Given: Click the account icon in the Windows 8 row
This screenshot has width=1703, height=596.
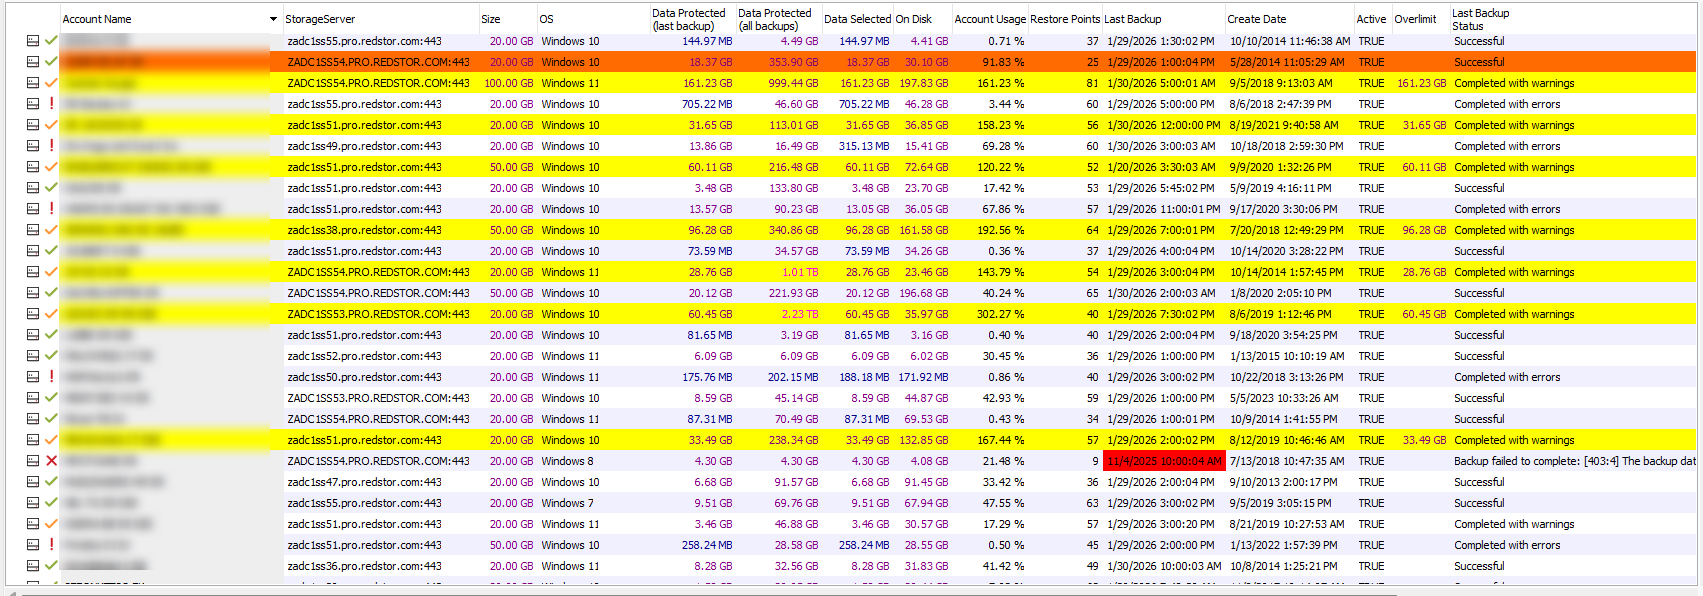Looking at the screenshot, I should click(x=33, y=461).
